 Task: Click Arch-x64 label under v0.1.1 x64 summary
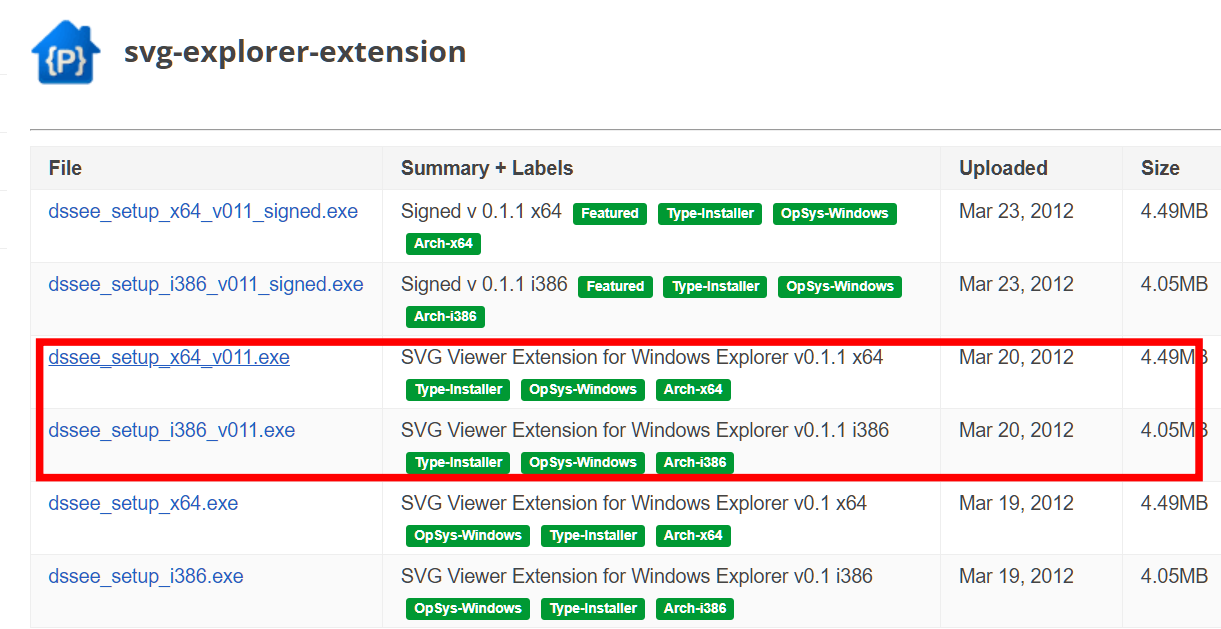pyautogui.click(x=693, y=390)
